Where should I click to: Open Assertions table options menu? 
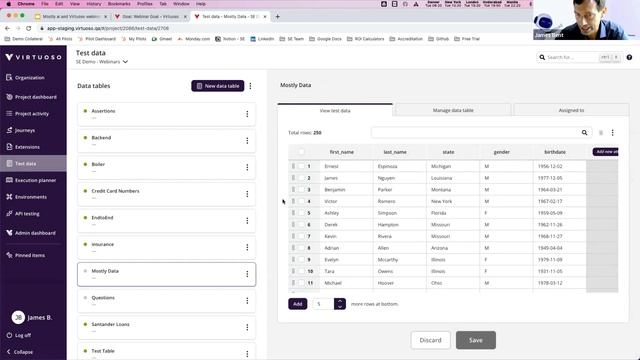tap(247, 114)
